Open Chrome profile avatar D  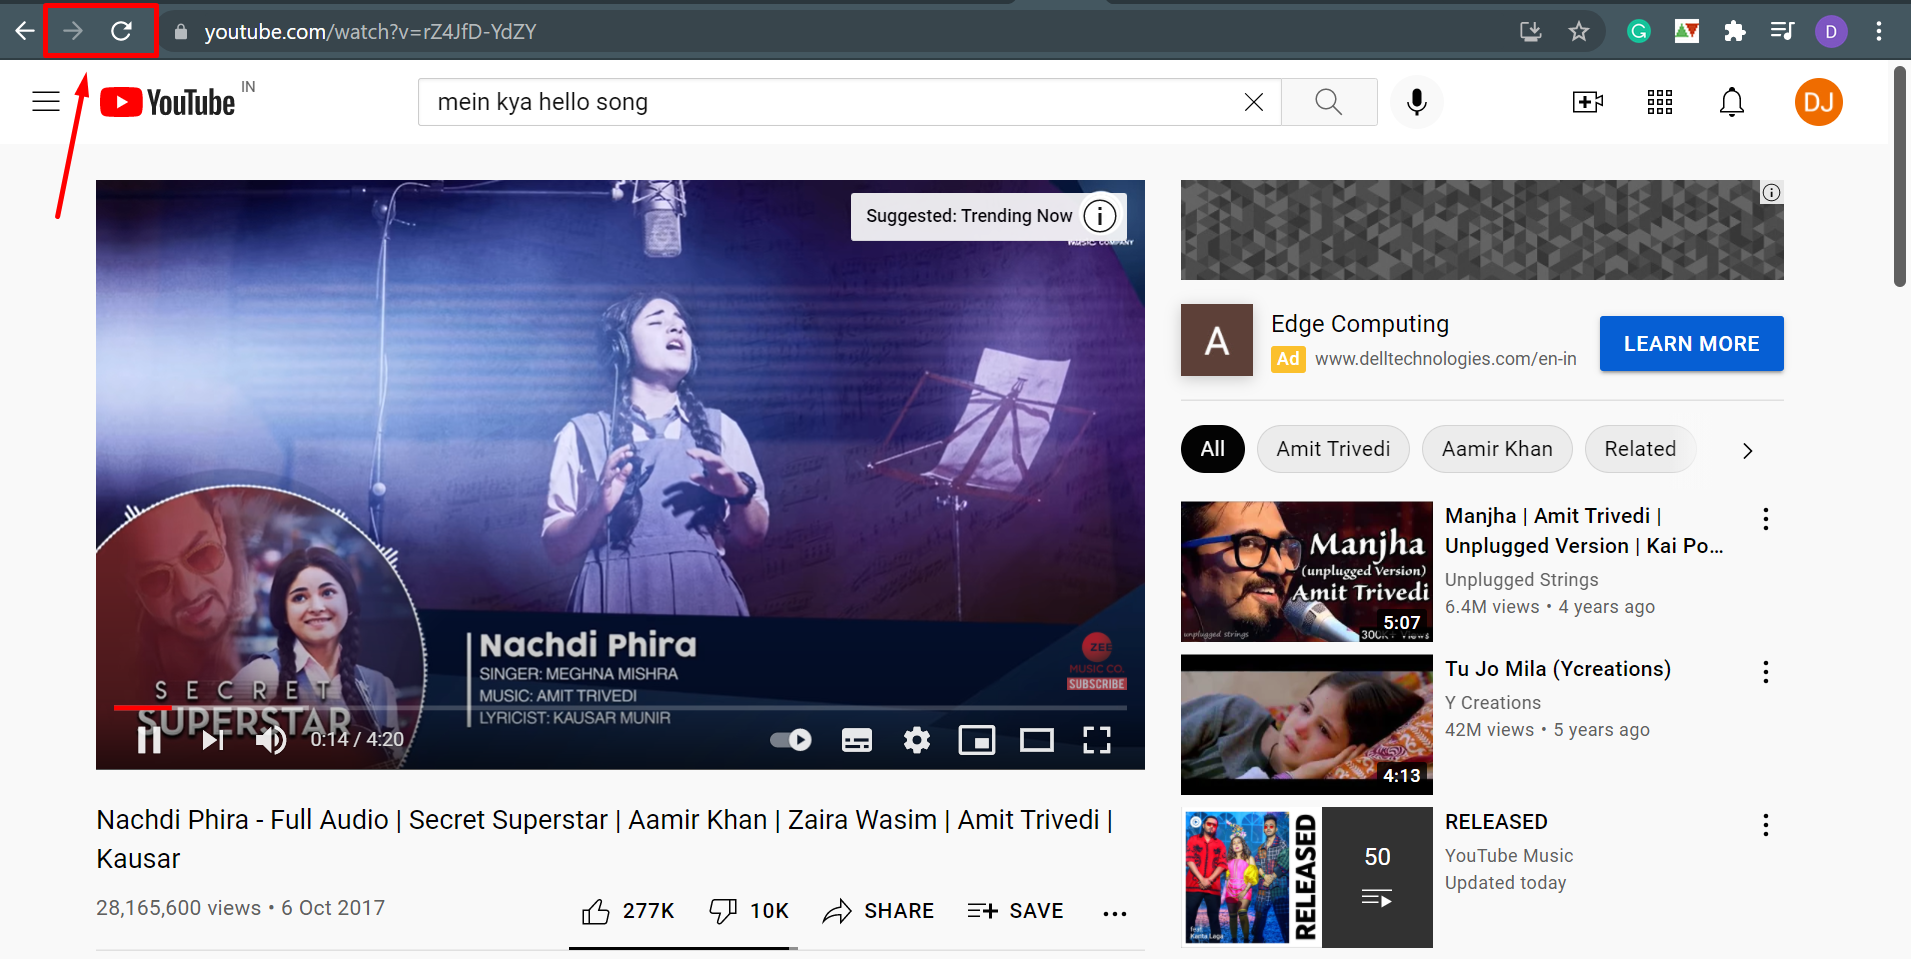1831,31
